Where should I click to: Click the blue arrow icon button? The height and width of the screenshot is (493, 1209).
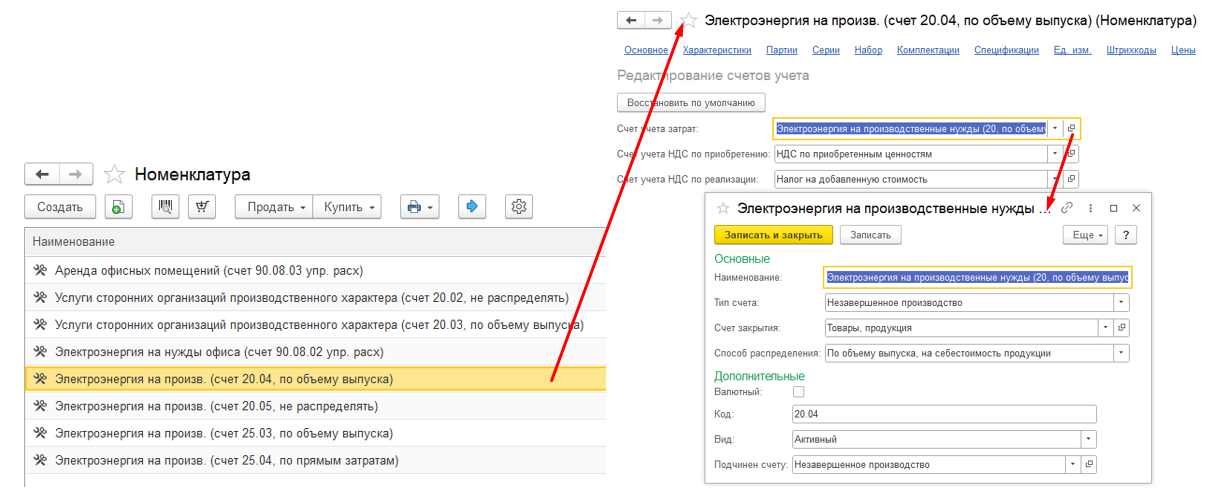pos(472,207)
